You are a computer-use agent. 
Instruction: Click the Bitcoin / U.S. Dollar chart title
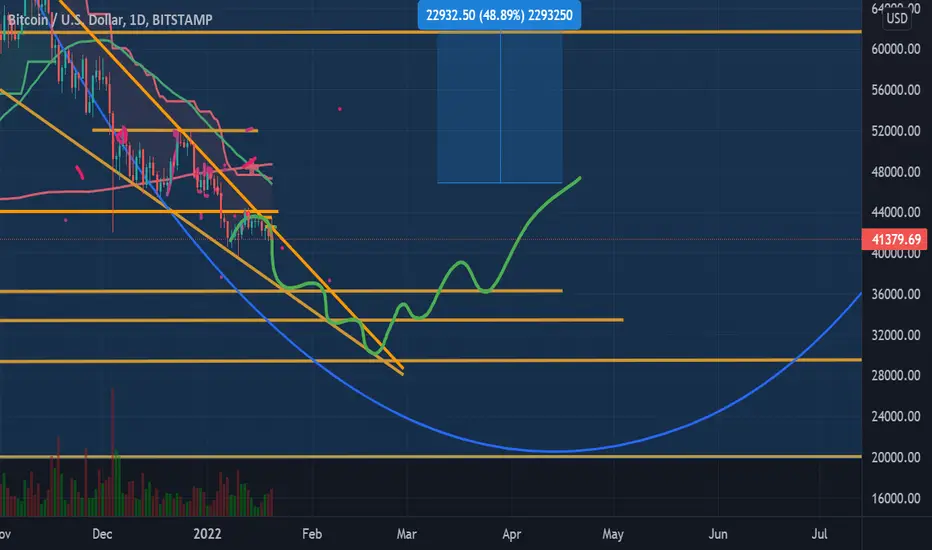click(x=110, y=20)
